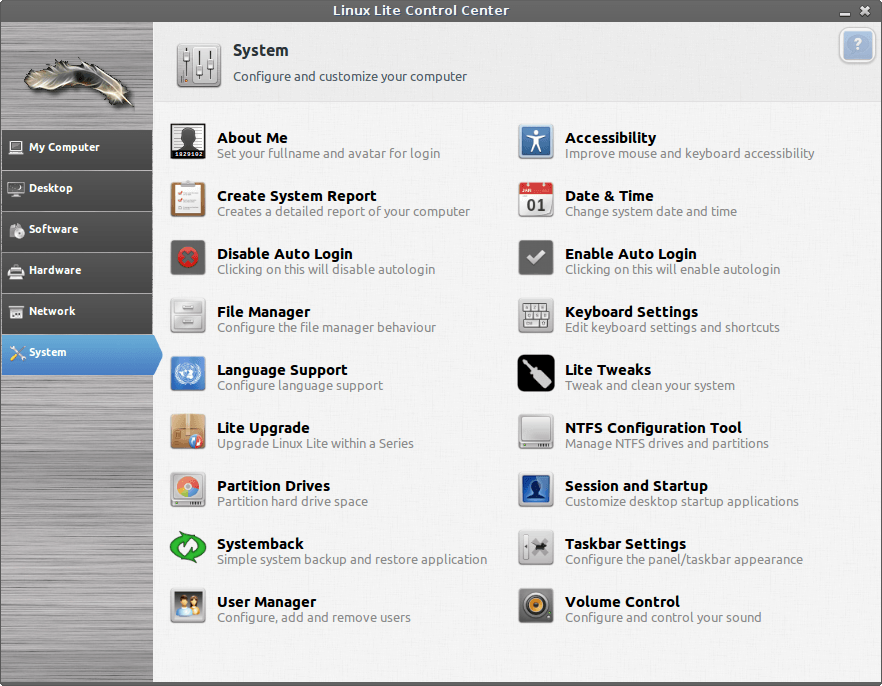The height and width of the screenshot is (686, 882).
Task: Click the Lite Tweaks screwdriver icon
Action: click(x=536, y=373)
